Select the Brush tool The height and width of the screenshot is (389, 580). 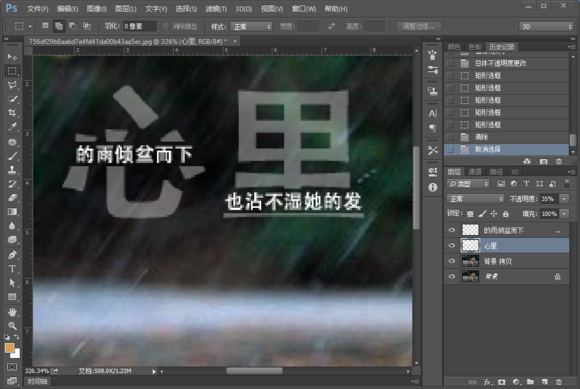point(12,156)
